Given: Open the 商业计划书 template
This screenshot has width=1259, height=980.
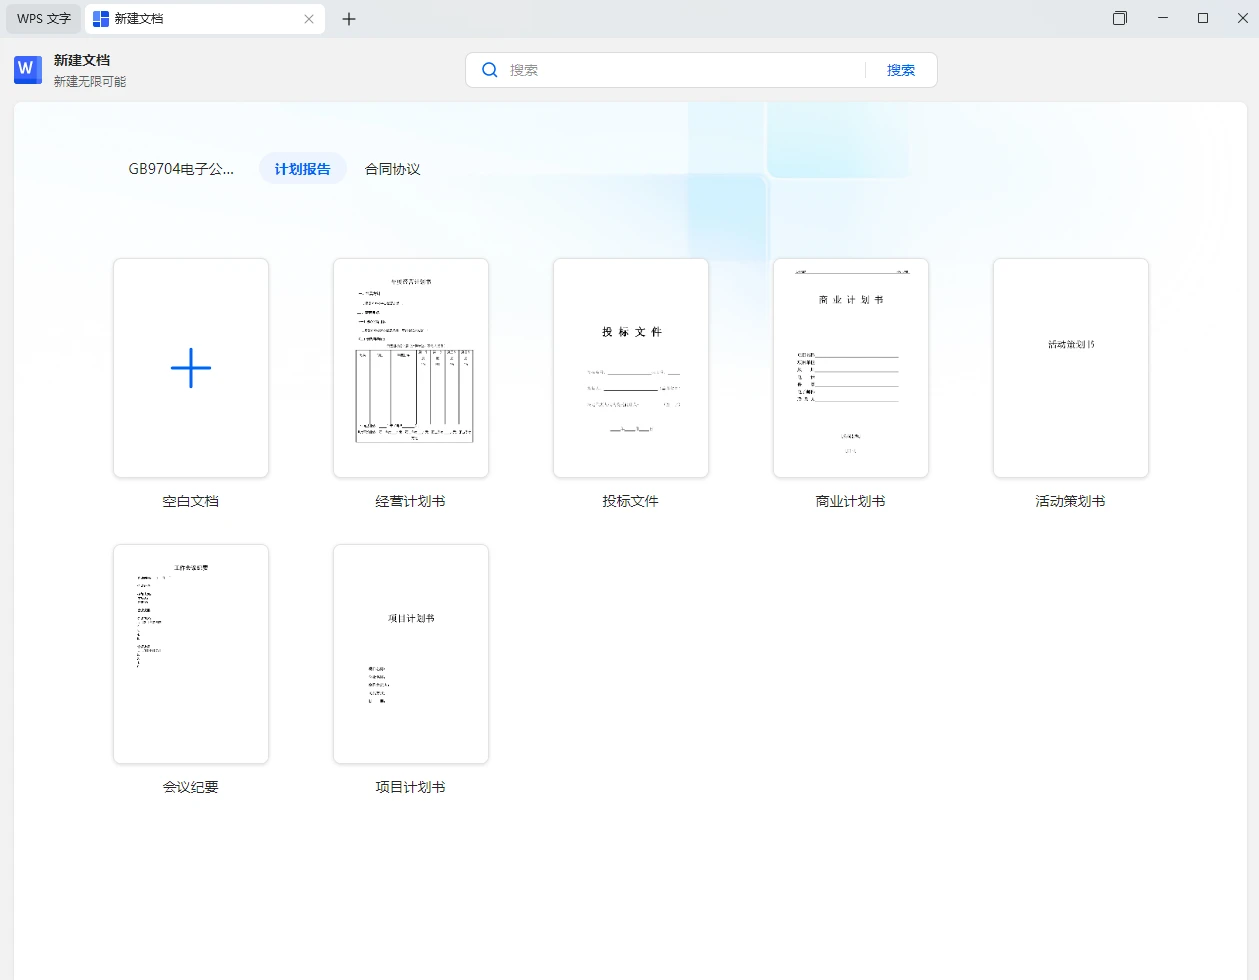Looking at the screenshot, I should (850, 368).
